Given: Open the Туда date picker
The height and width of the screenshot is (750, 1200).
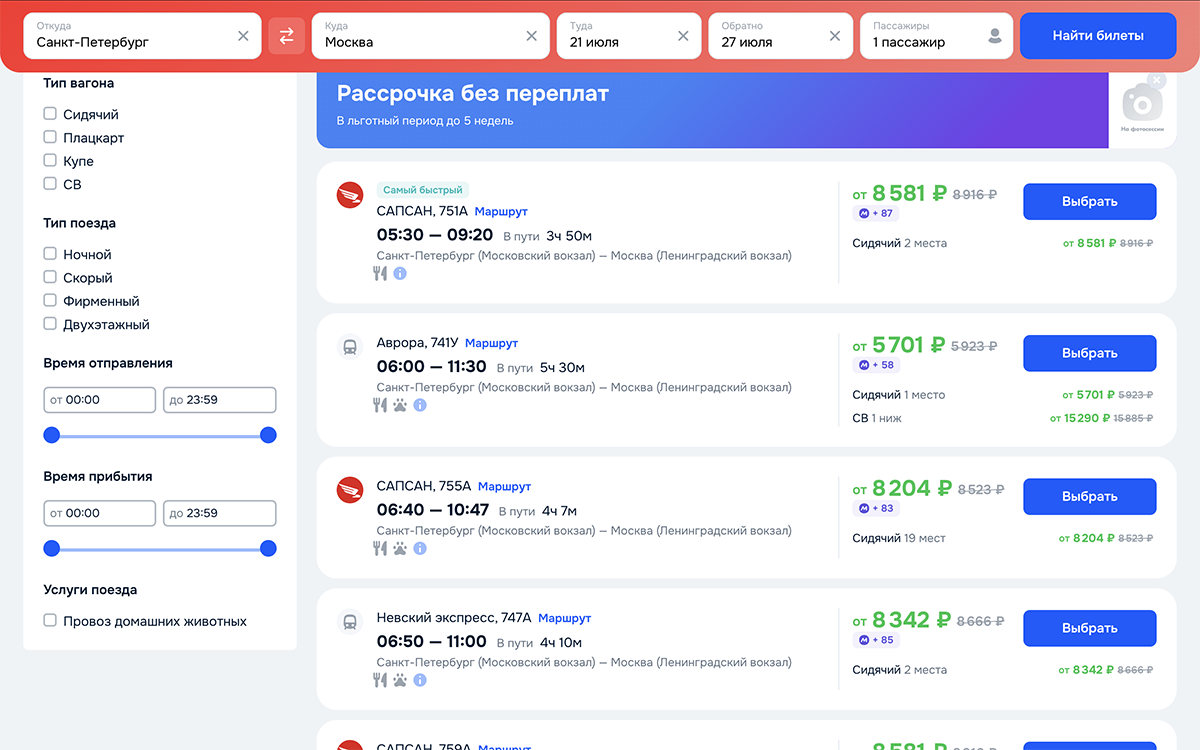Looking at the screenshot, I should [x=629, y=36].
